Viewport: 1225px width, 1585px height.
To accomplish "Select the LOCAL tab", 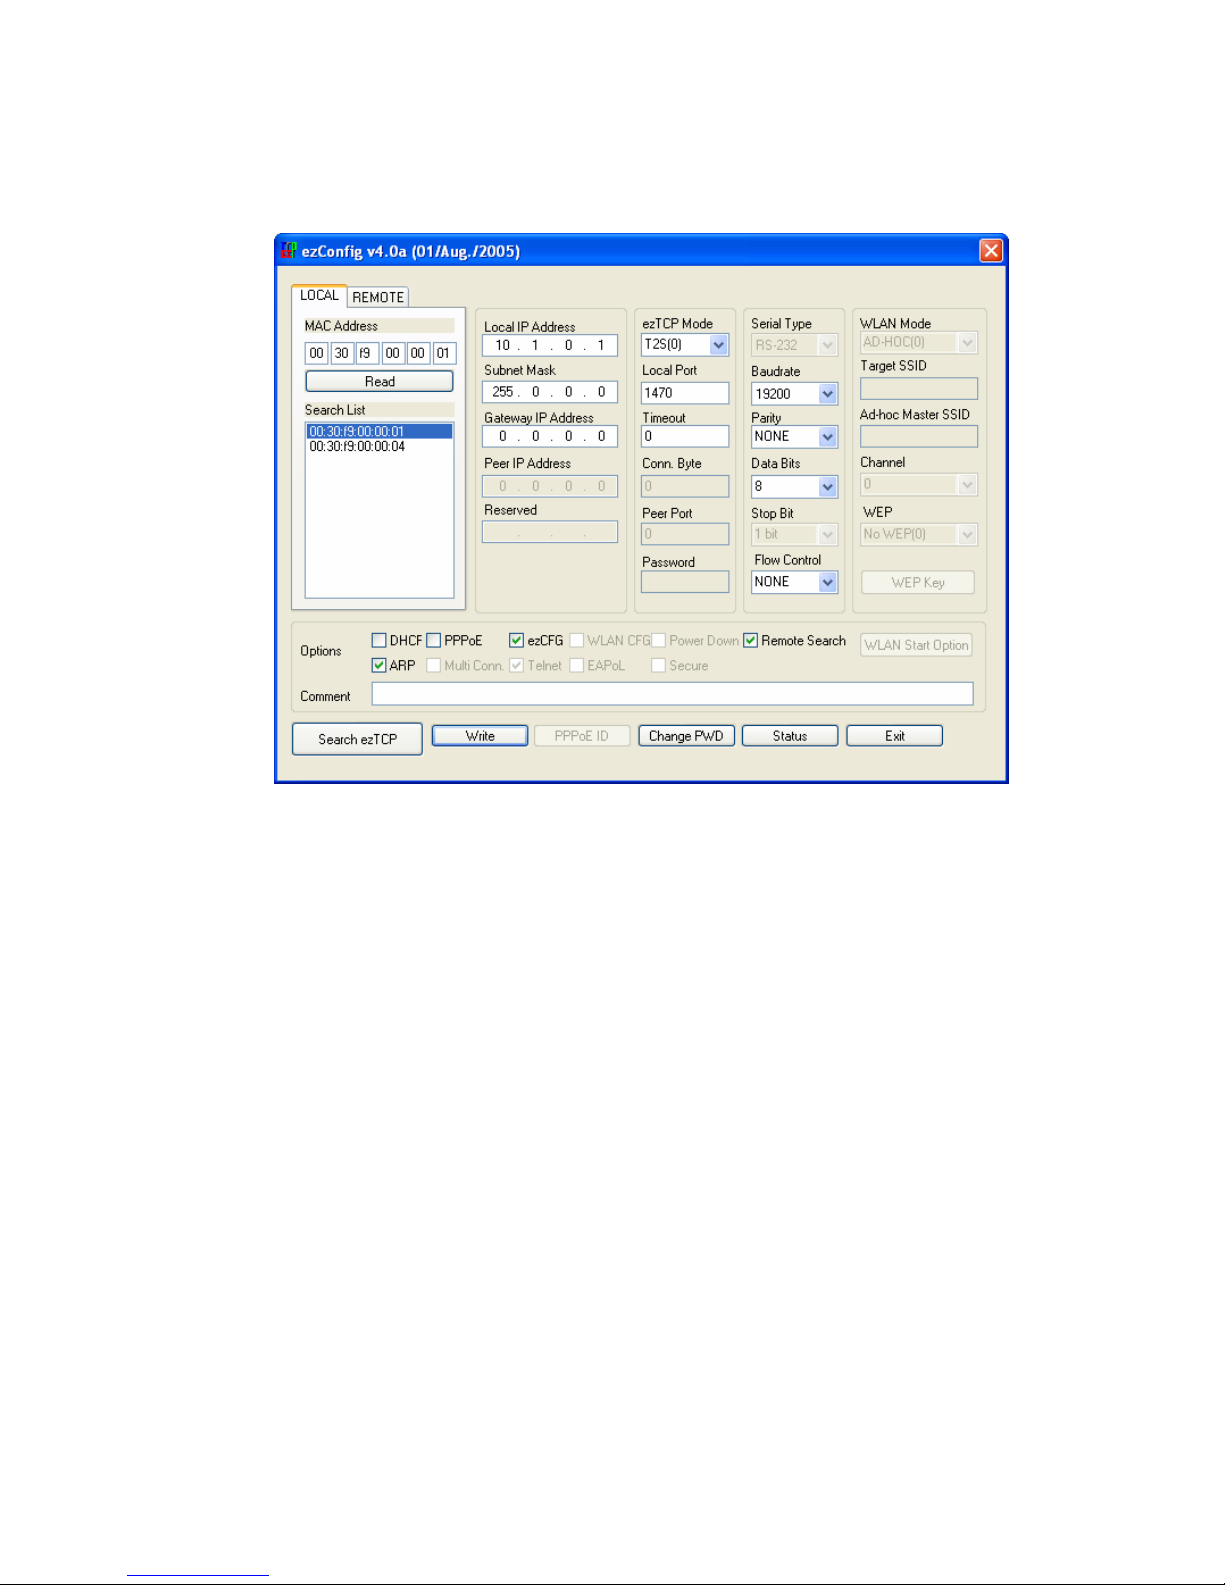I will pos(319,295).
